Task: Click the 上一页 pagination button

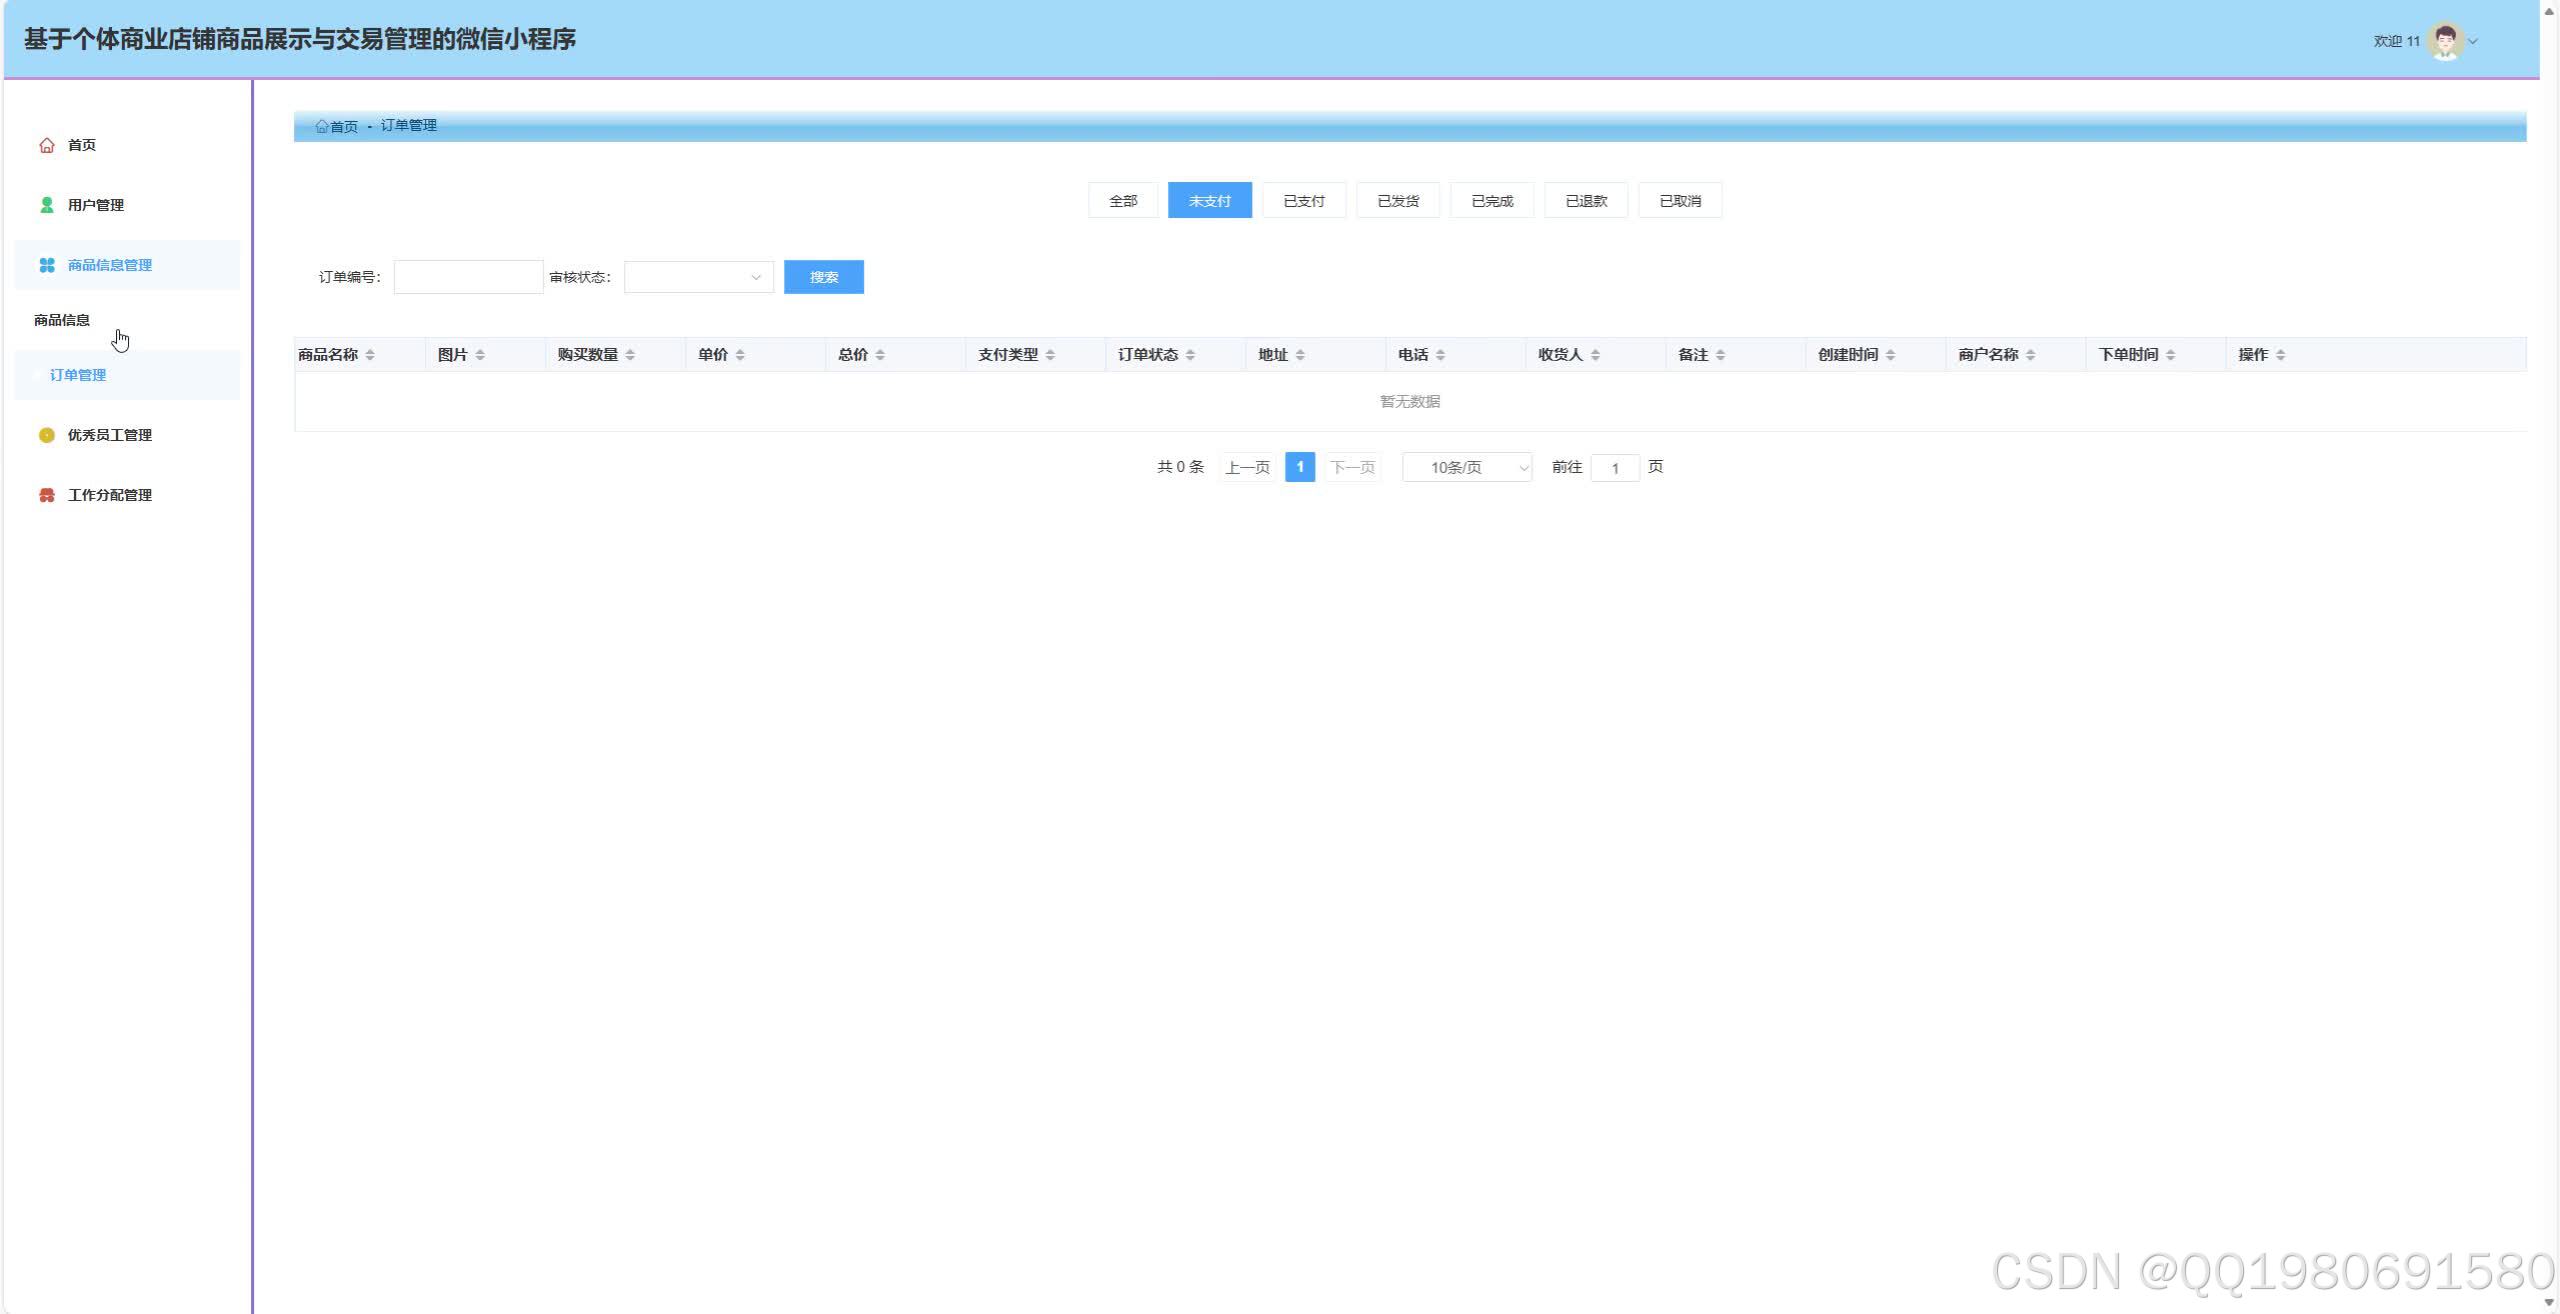Action: 1247,467
